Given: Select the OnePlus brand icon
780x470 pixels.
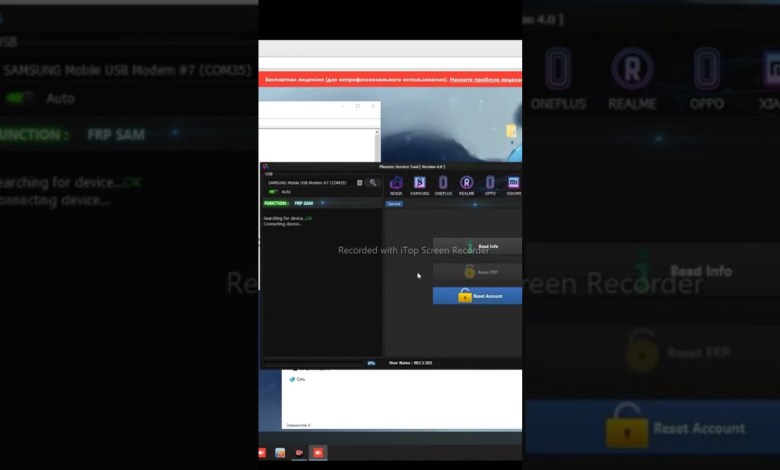Looking at the screenshot, I should tap(443, 186).
